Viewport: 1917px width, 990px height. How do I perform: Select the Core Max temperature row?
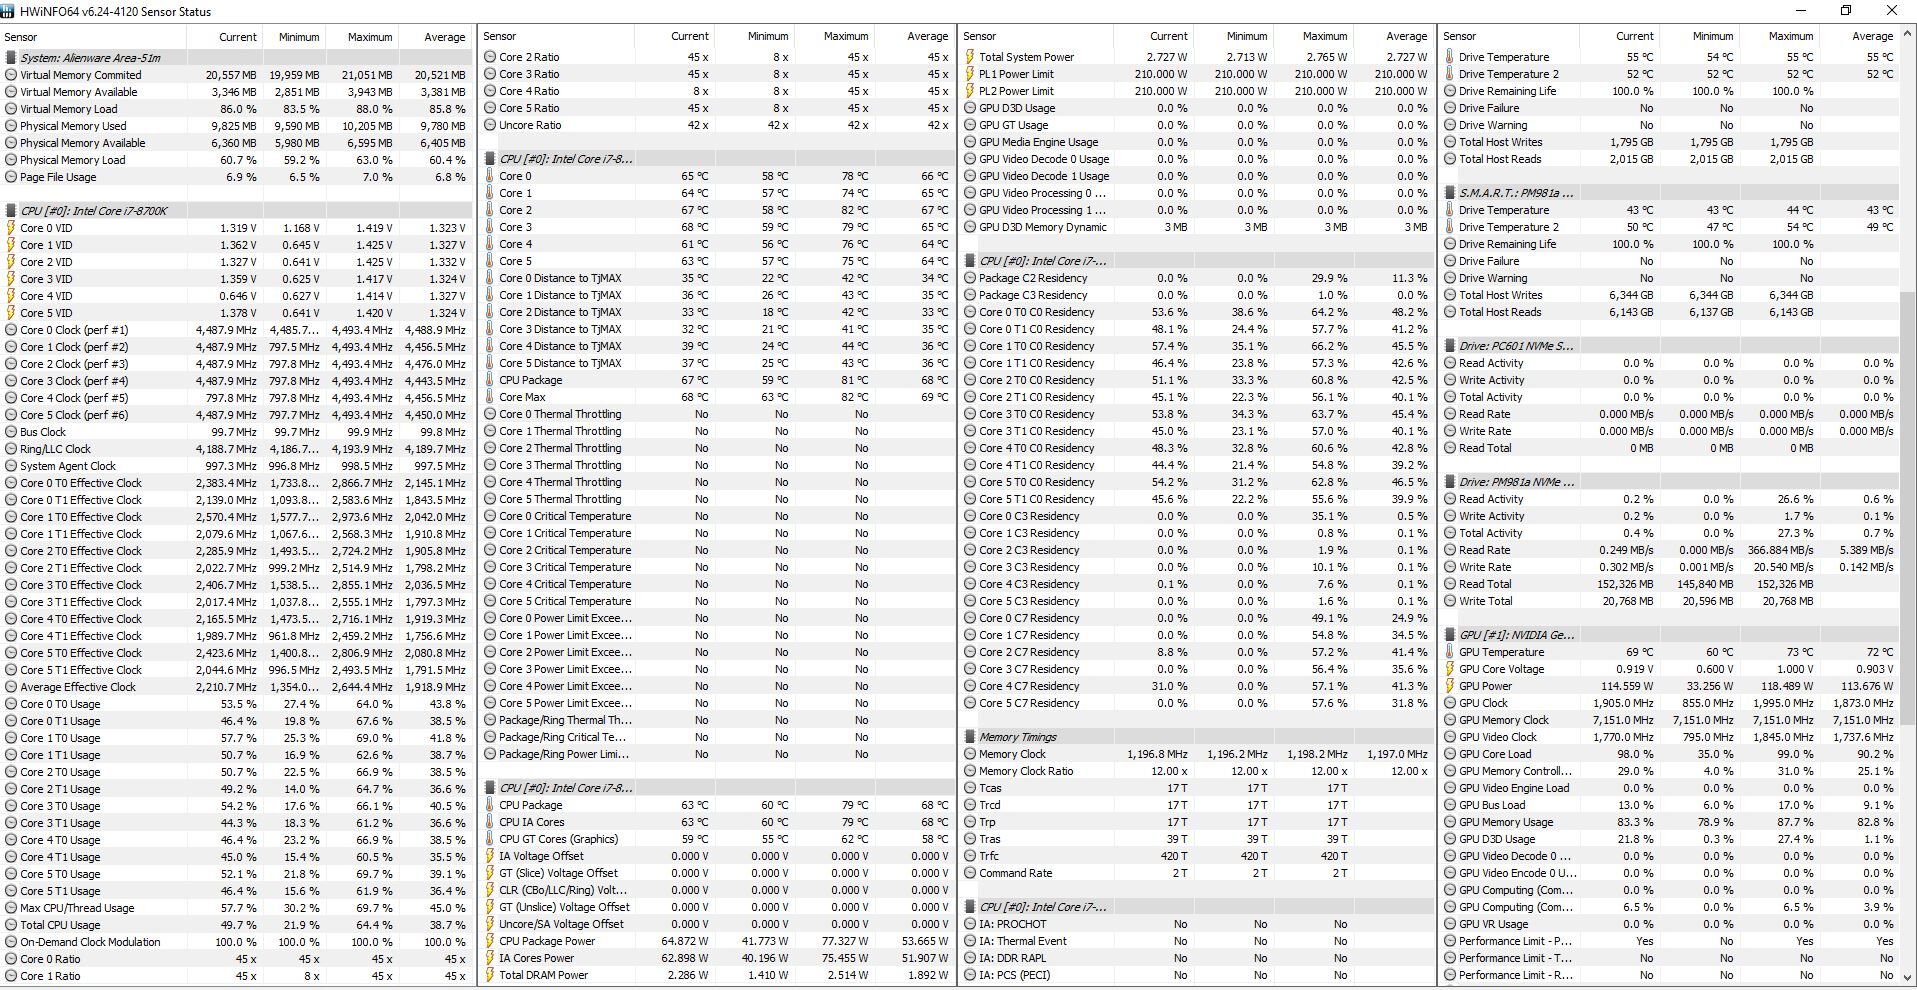click(717, 397)
